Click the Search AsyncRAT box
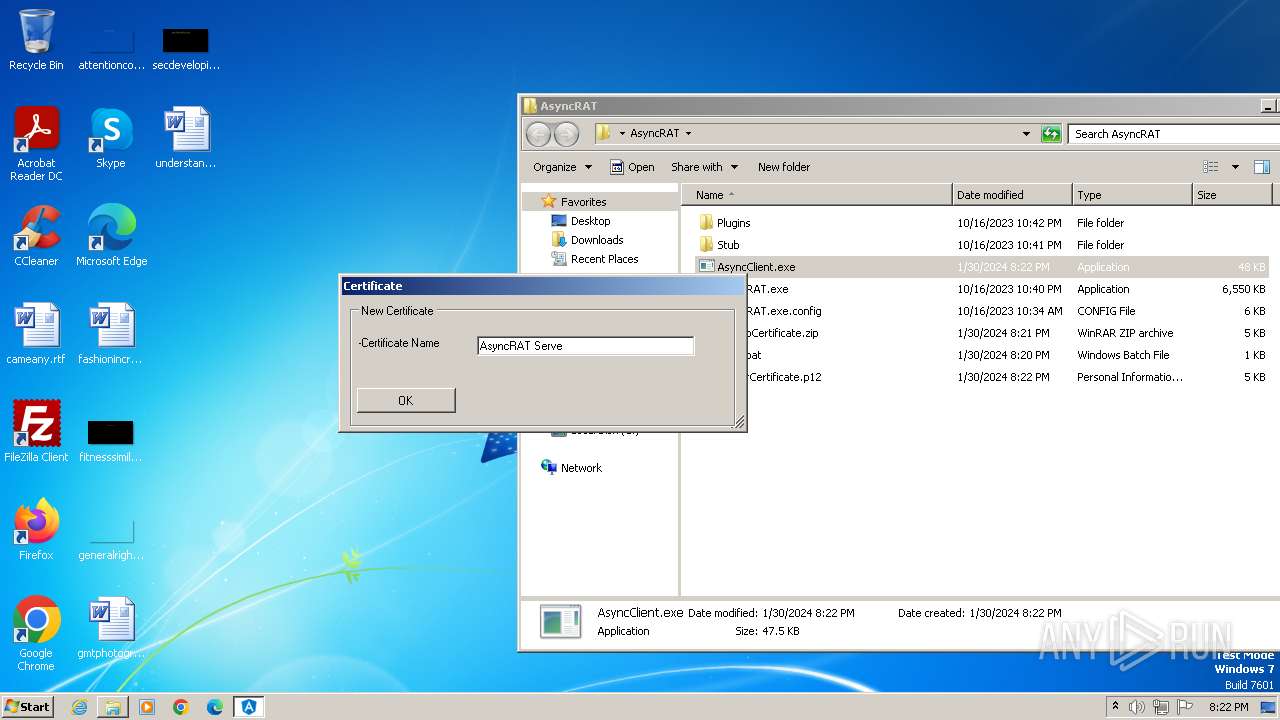 point(1174,133)
